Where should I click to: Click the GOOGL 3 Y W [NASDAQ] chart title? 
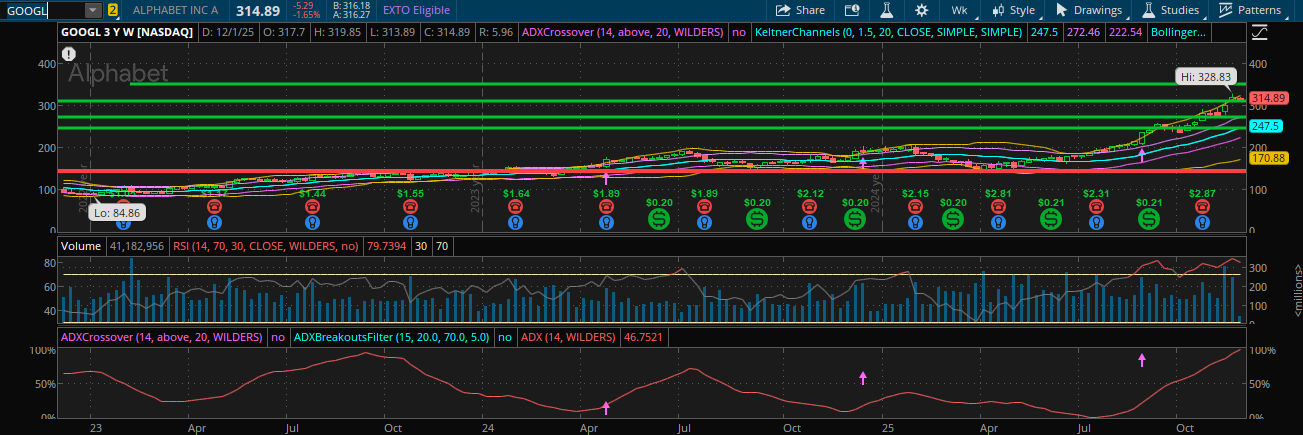click(x=127, y=32)
